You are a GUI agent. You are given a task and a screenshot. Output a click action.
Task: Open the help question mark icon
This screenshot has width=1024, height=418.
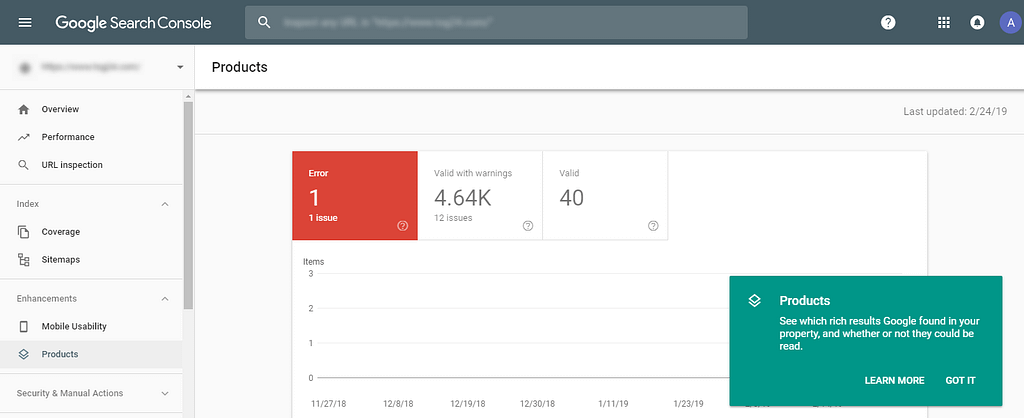point(888,23)
